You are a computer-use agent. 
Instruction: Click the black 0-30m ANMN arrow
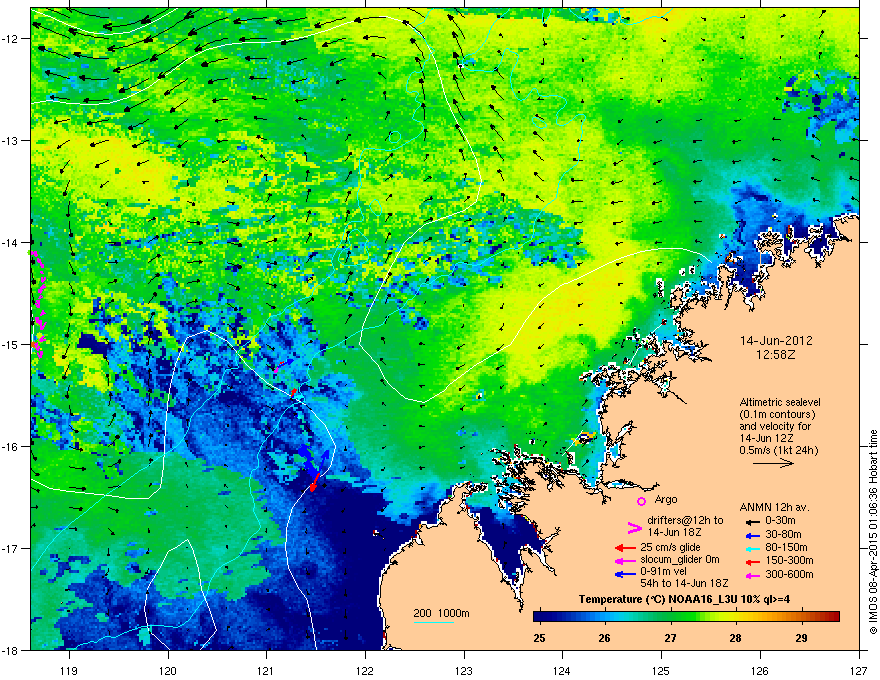coord(752,521)
